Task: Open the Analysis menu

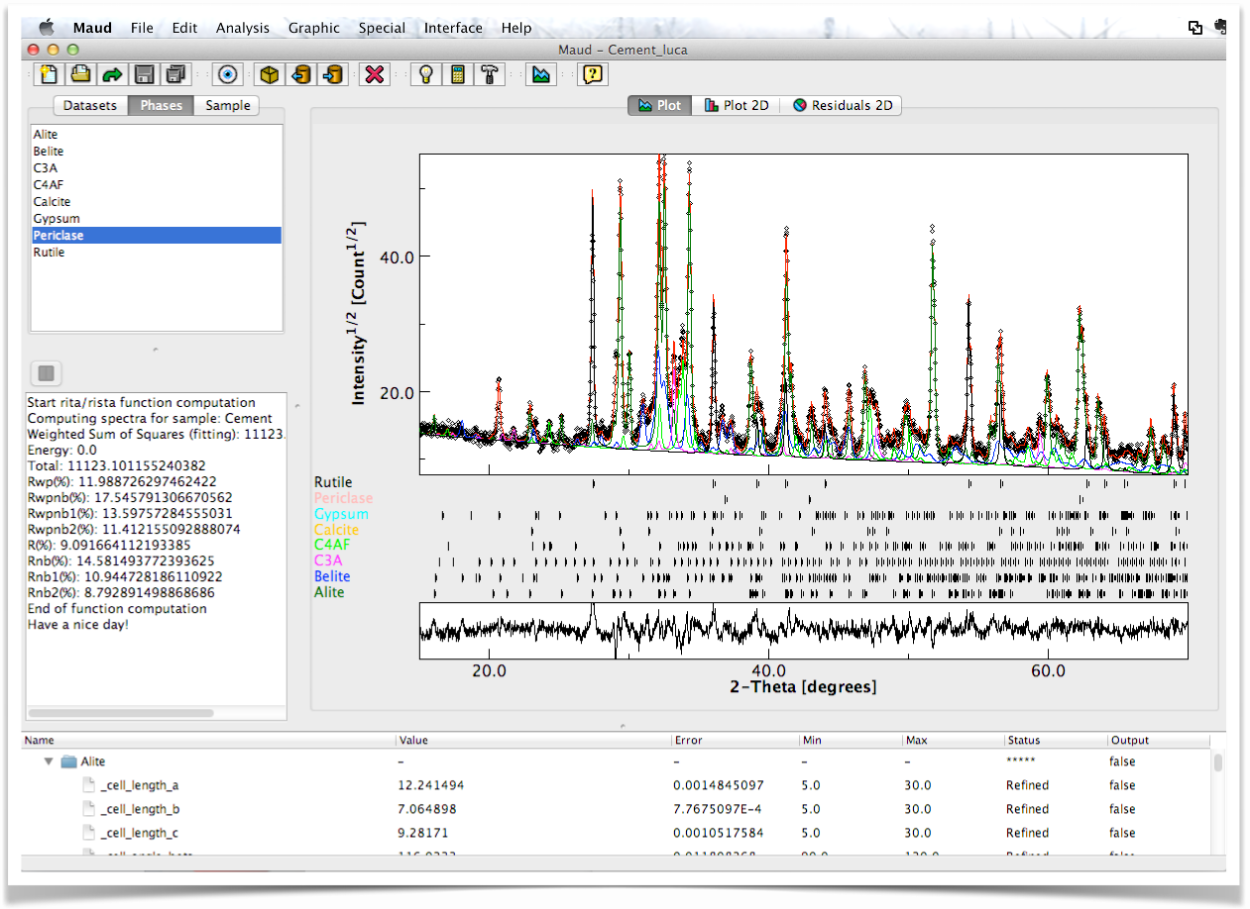Action: point(243,28)
